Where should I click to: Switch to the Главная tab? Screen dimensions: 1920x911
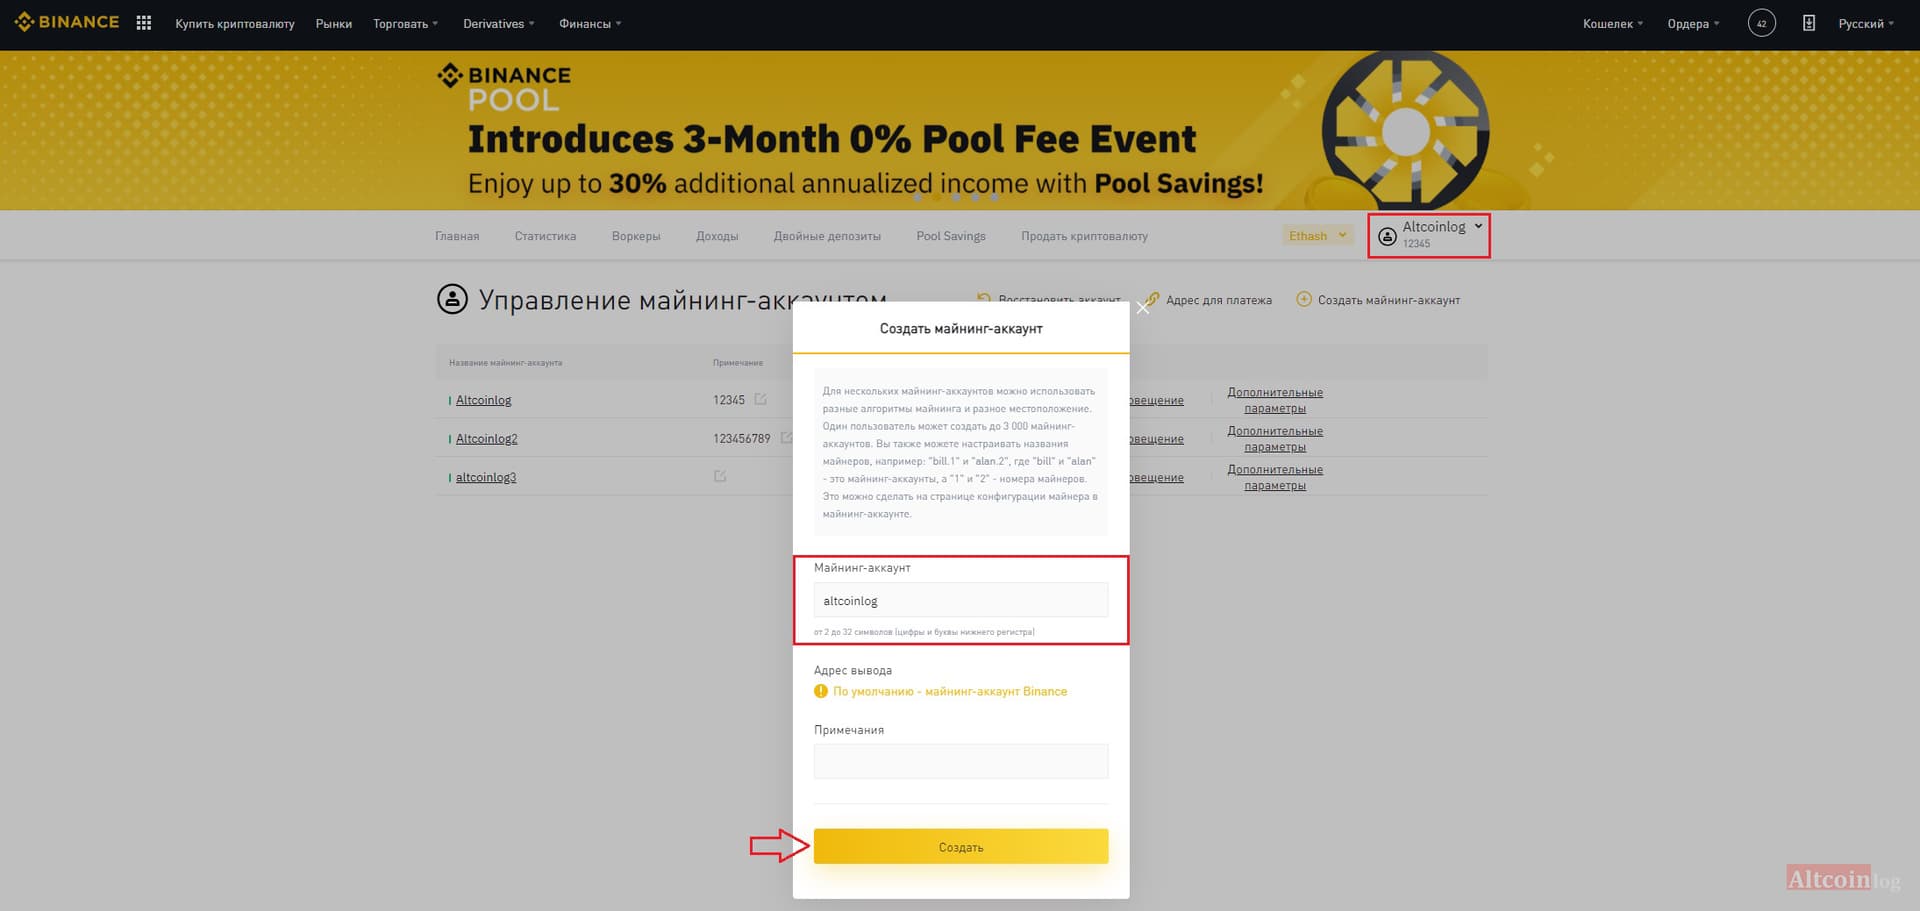[457, 236]
